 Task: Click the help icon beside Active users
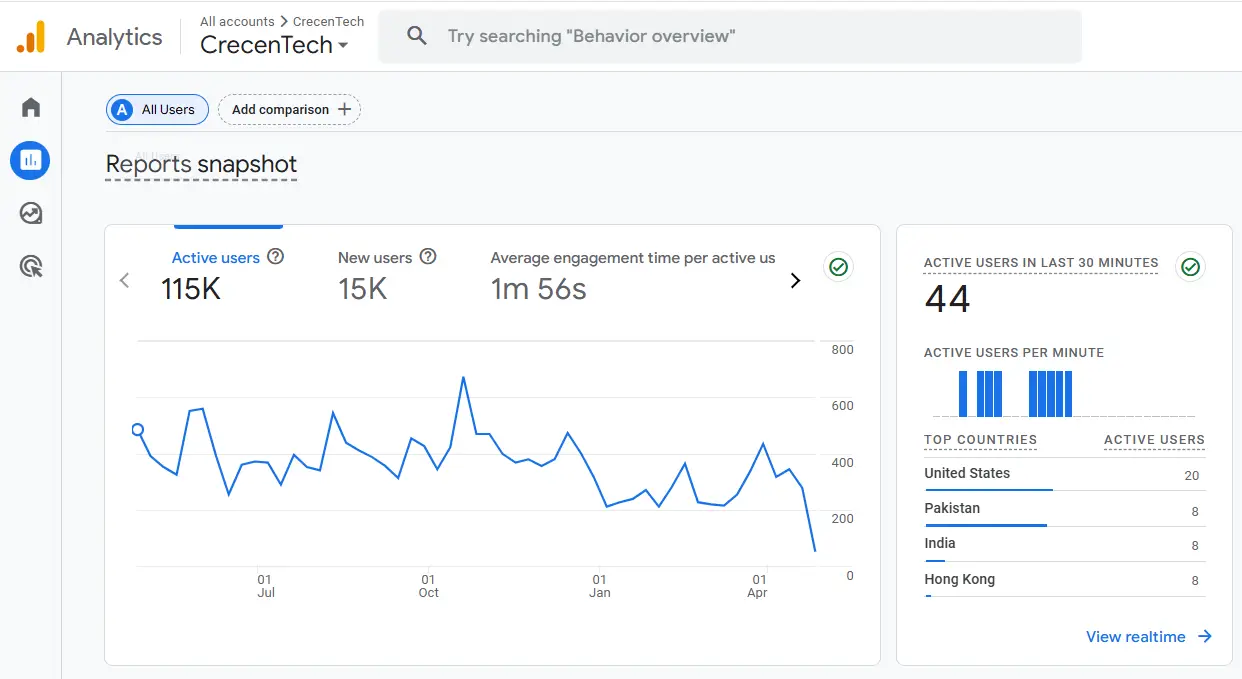pos(276,257)
